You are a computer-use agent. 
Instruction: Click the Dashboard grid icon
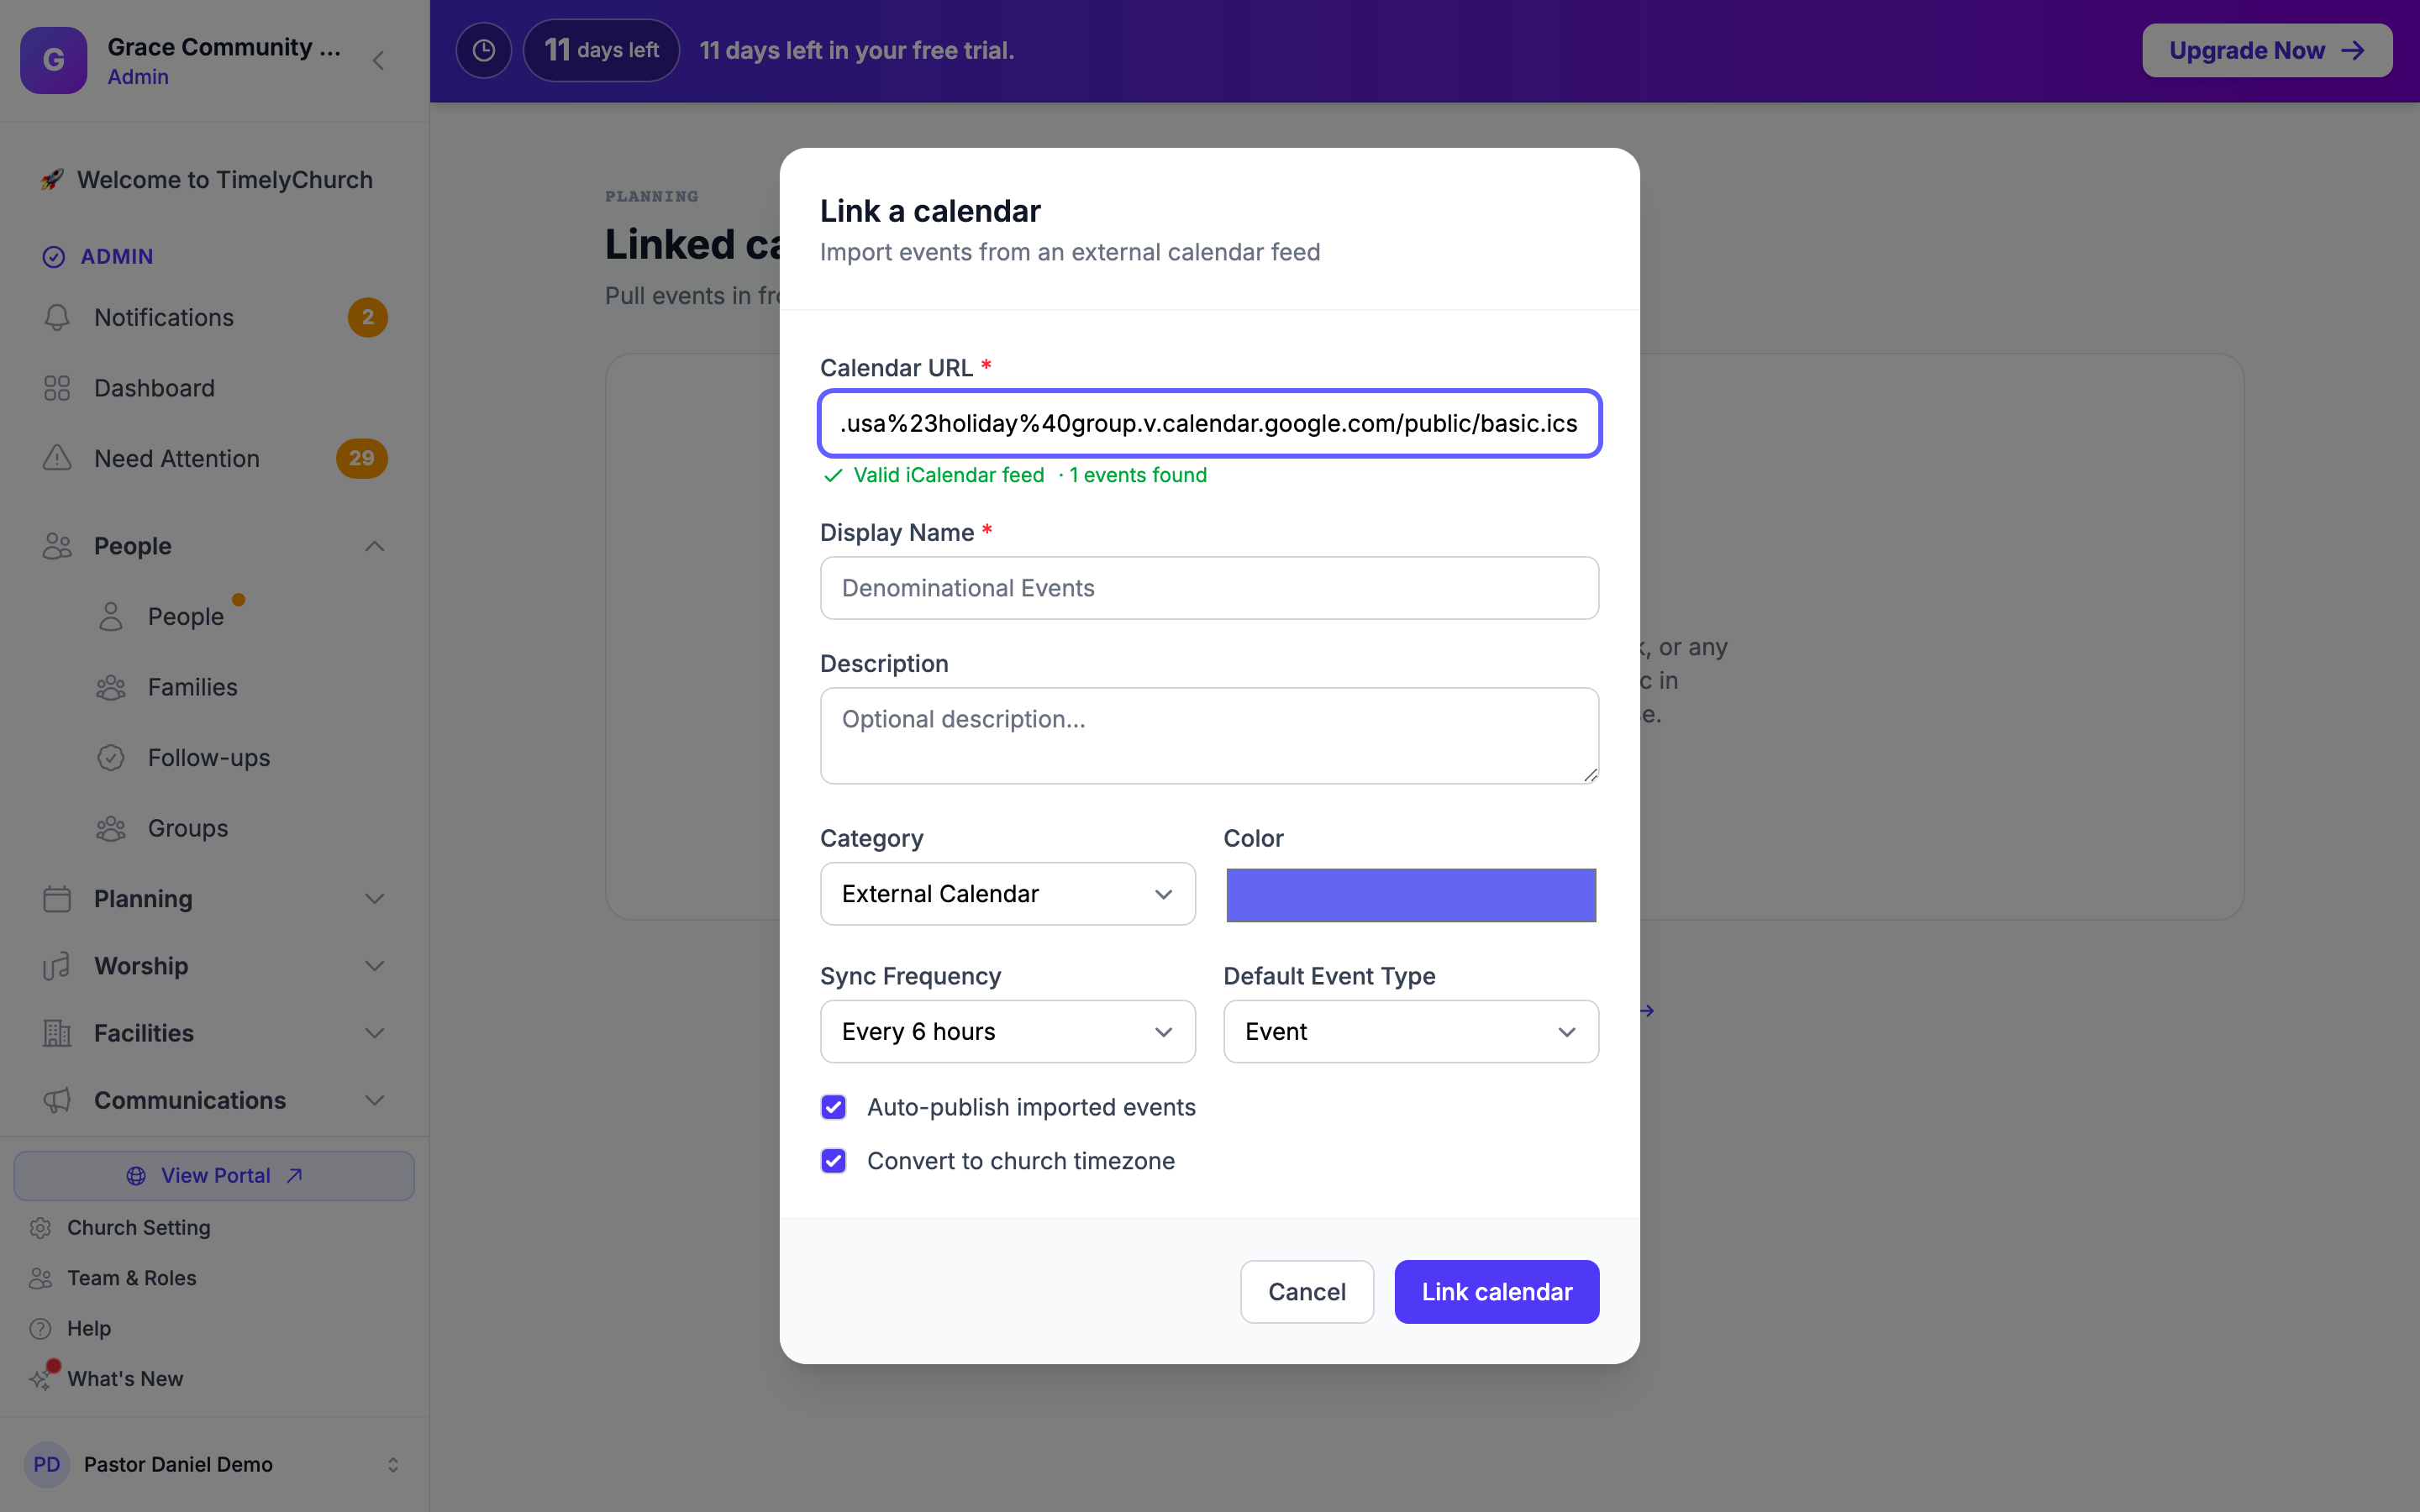point(57,388)
